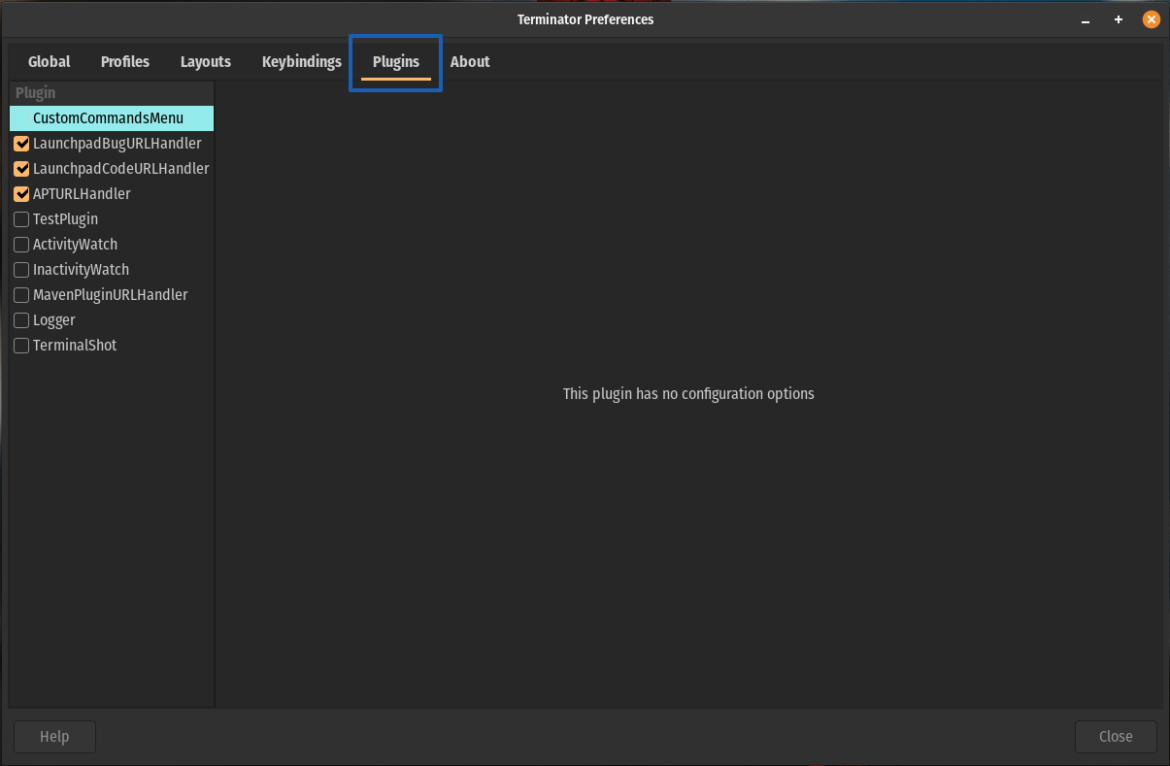
Task: Minimize the Terminator Preferences window
Action: click(1085, 19)
